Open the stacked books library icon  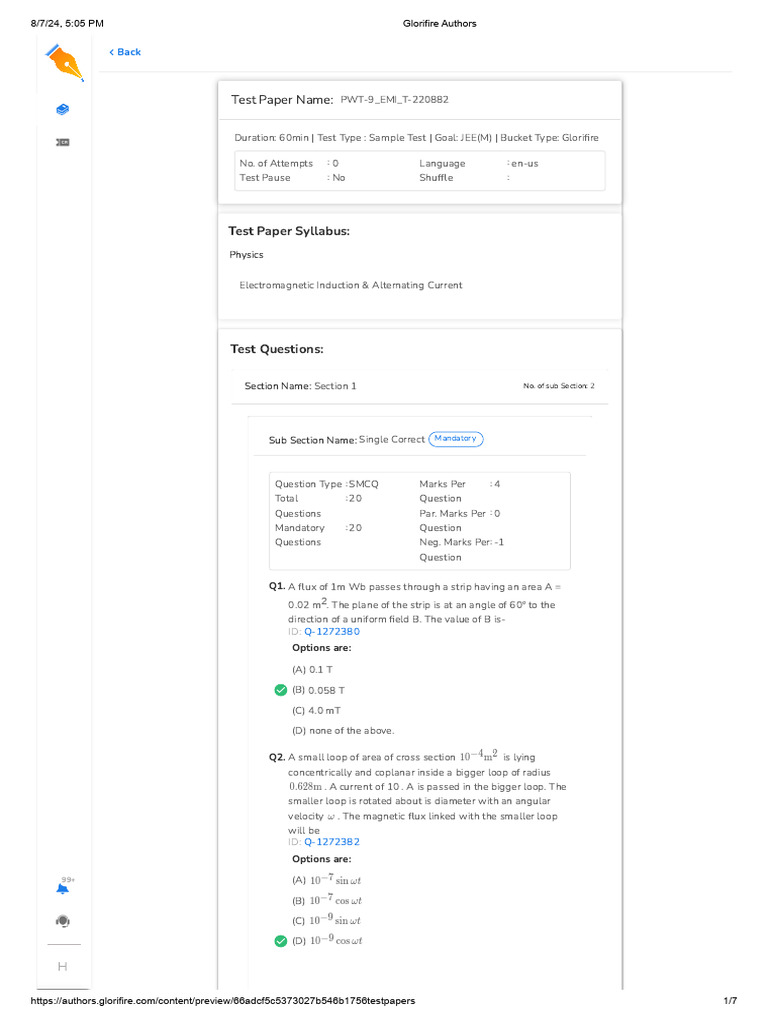[63, 109]
